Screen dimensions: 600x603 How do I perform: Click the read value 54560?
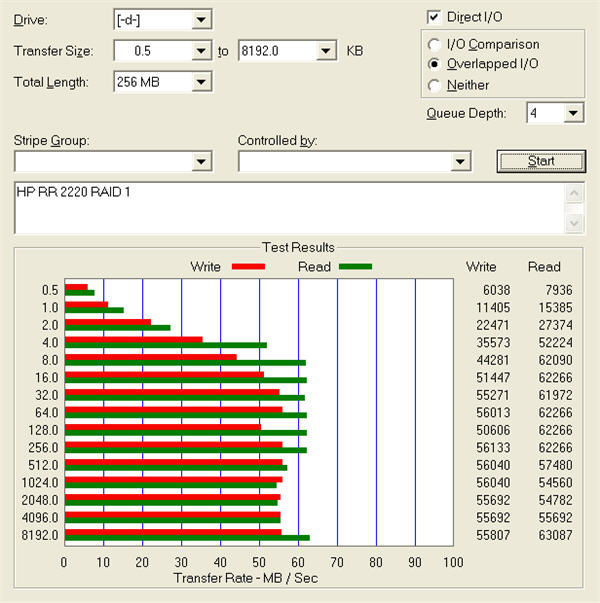click(x=555, y=483)
